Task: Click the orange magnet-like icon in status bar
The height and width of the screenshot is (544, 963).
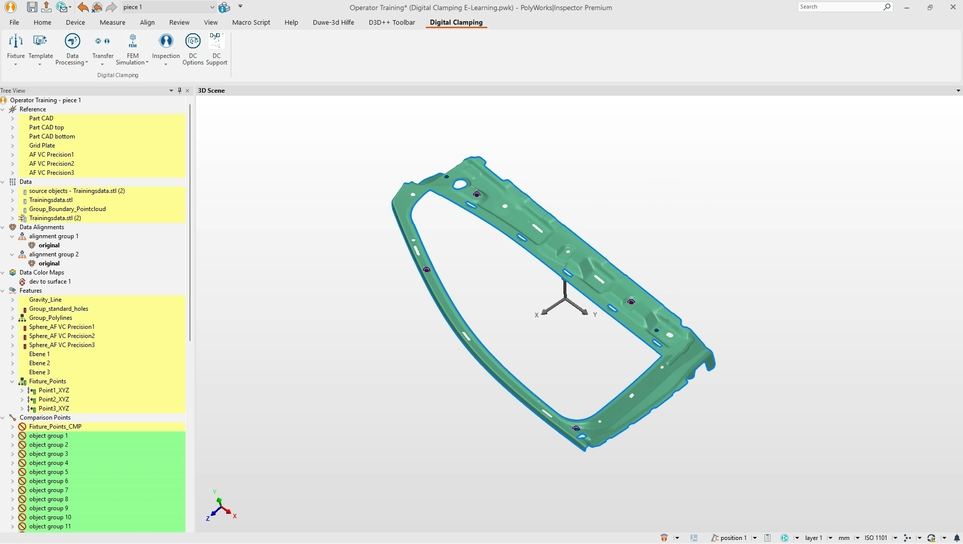Action: pos(664,538)
